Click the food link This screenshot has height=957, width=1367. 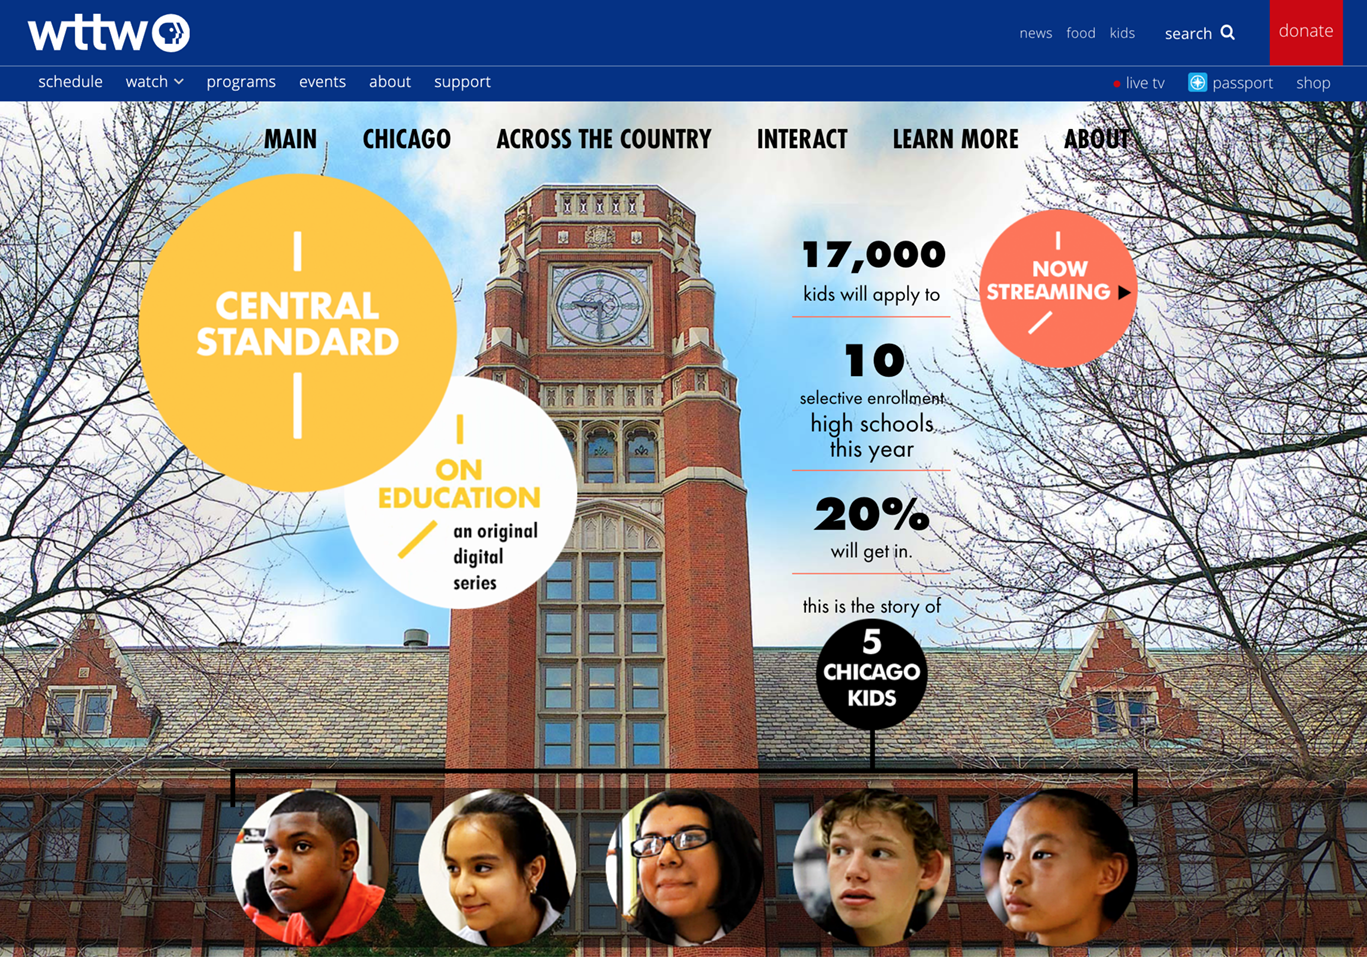point(1081,33)
